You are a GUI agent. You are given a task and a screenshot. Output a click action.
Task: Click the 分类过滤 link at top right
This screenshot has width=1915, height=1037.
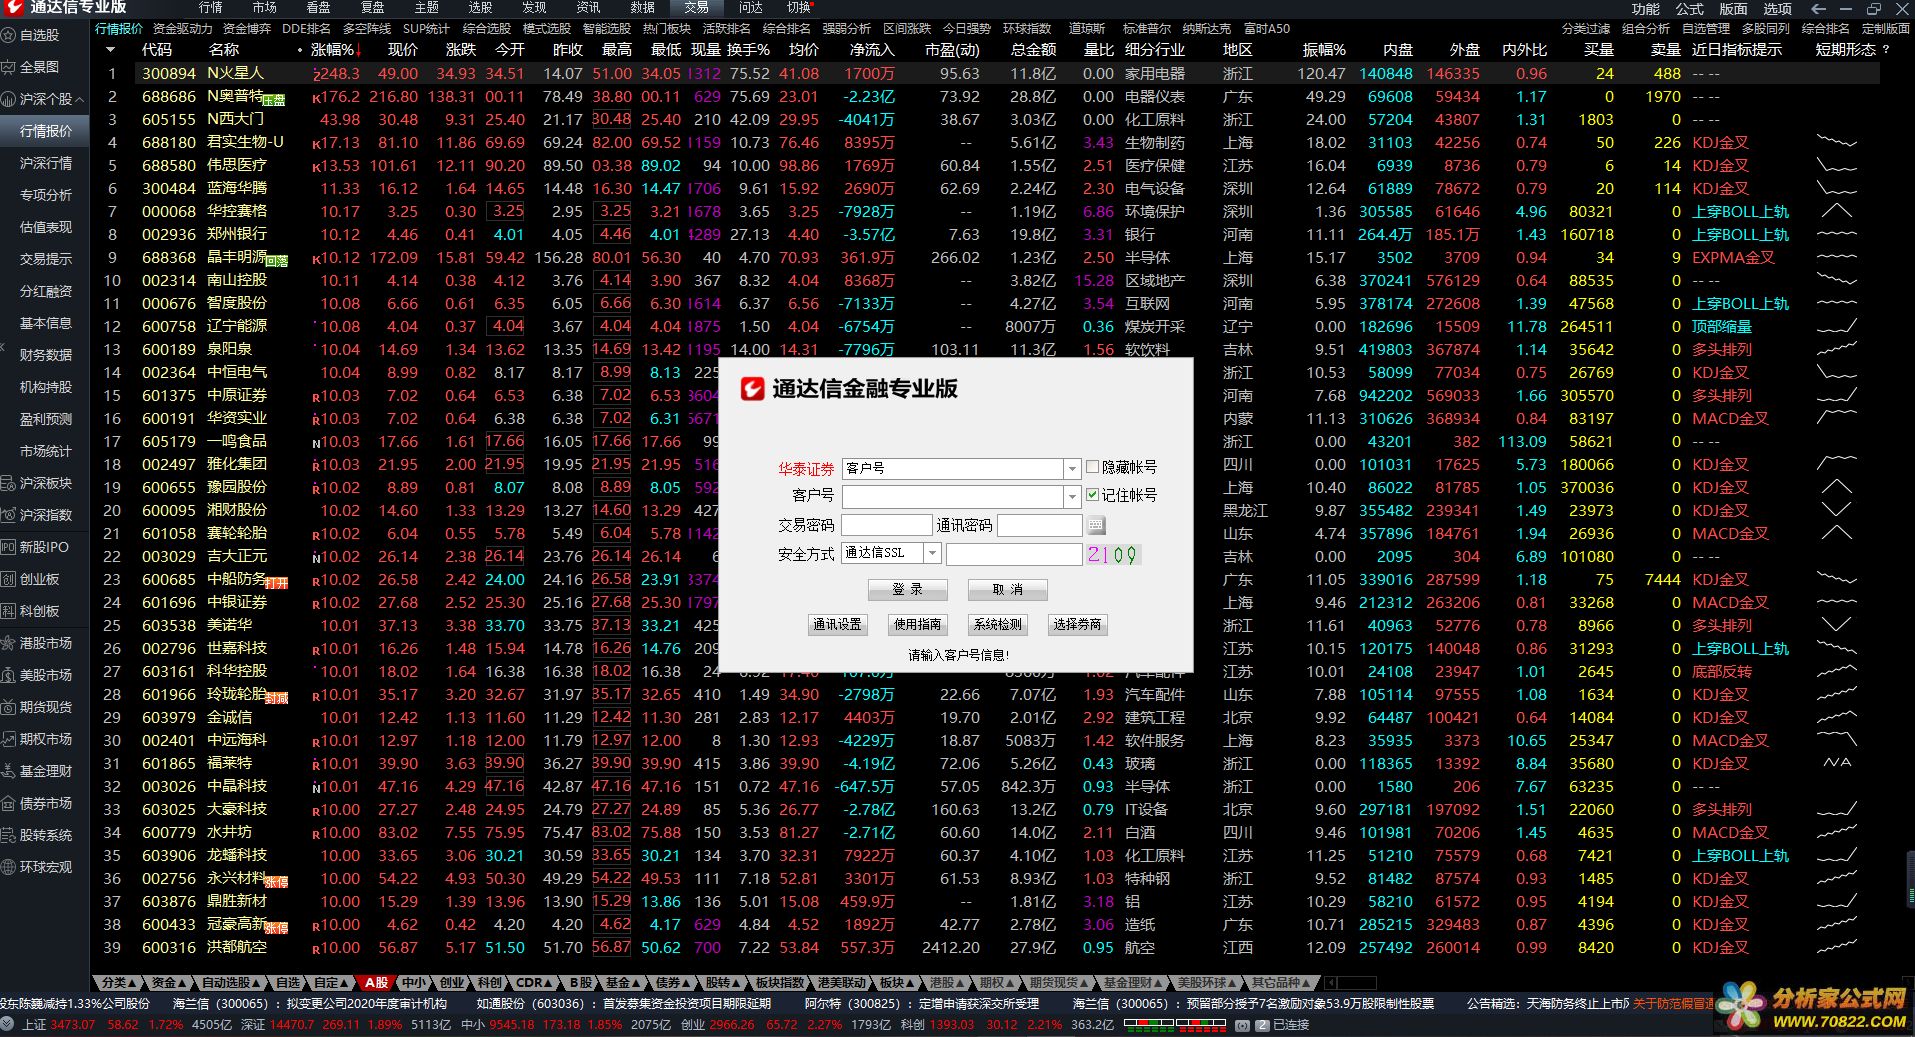1586,29
